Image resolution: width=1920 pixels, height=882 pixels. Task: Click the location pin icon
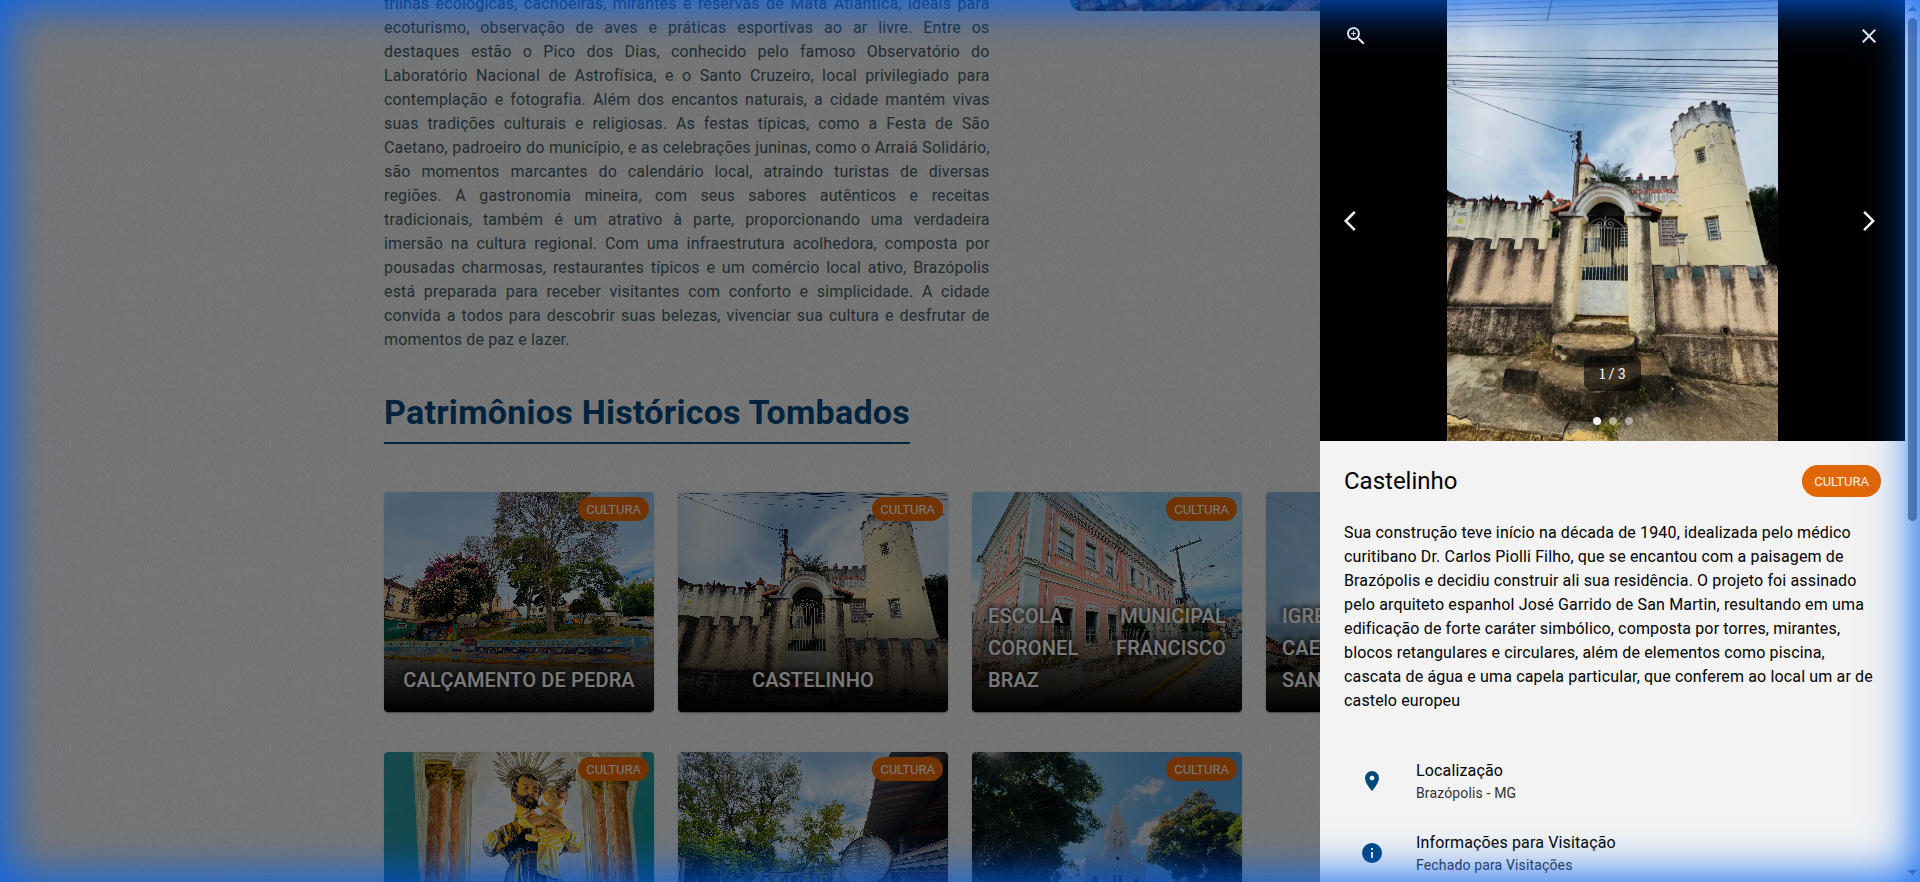[x=1372, y=781]
